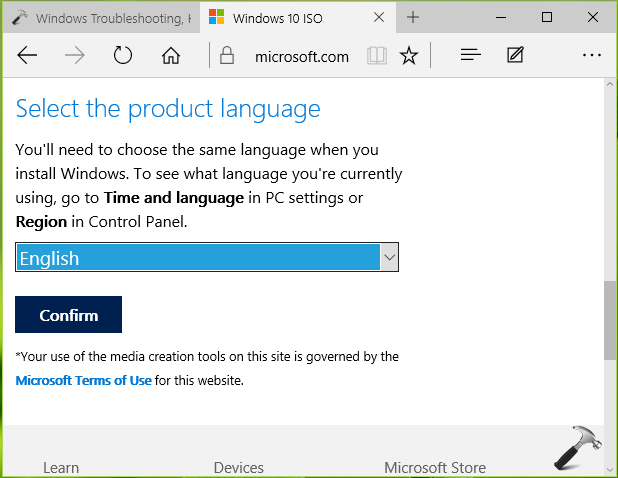Switch to Windows Troubleshooting tab
This screenshot has height=478, width=618.
pyautogui.click(x=102, y=18)
